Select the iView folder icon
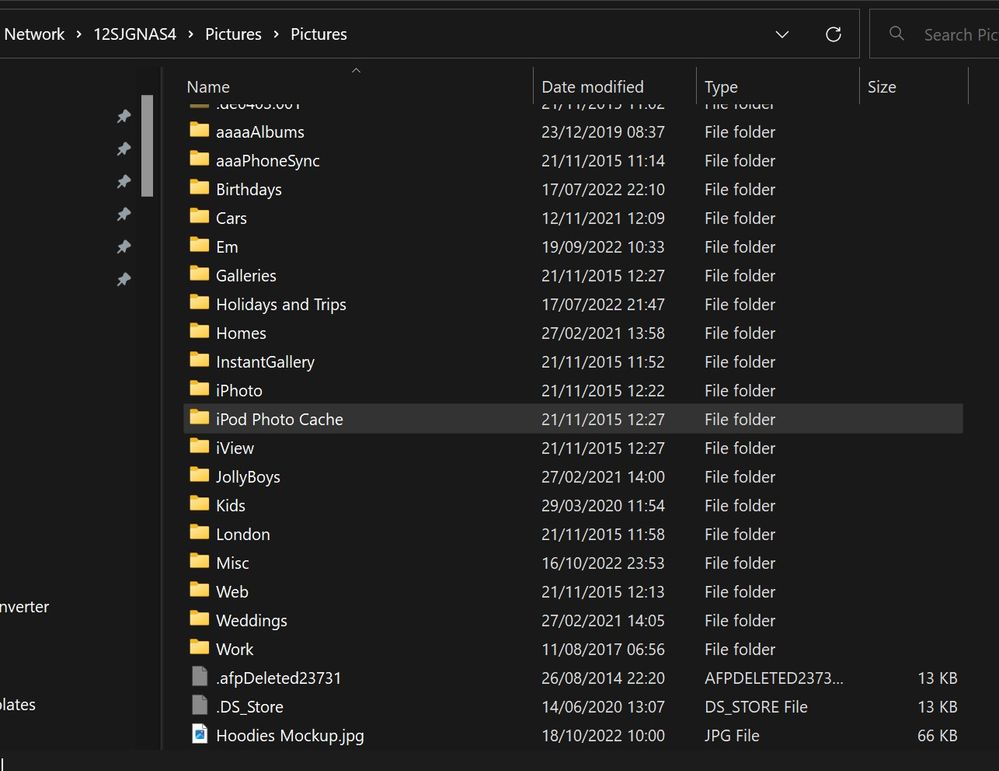This screenshot has height=771, width=999. point(199,447)
